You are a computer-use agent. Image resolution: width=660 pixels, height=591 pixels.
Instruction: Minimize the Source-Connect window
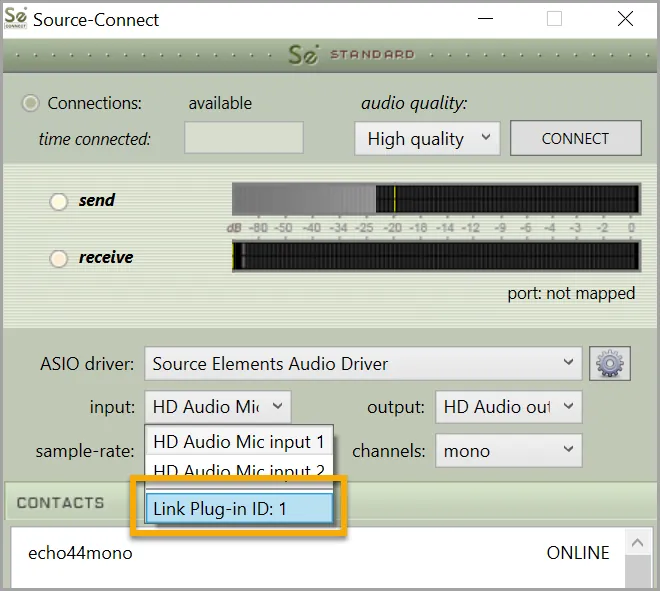(485, 19)
